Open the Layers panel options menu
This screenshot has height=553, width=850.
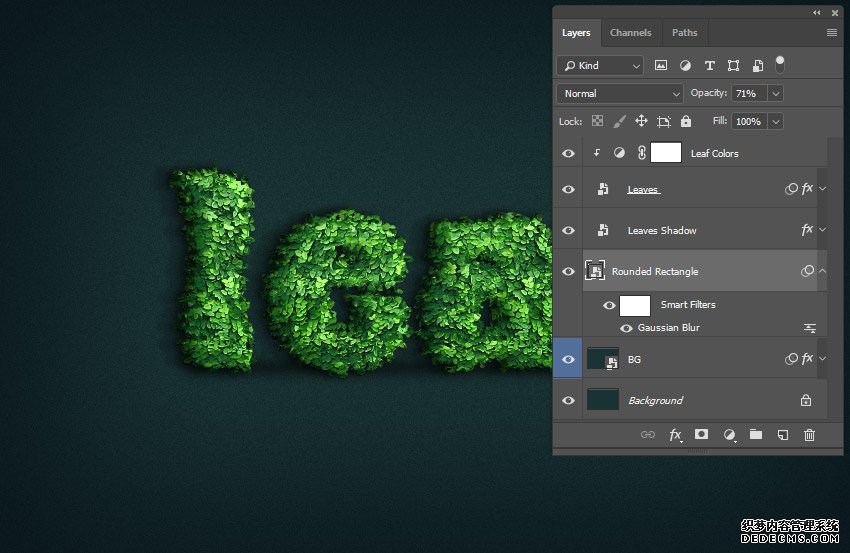click(x=832, y=33)
